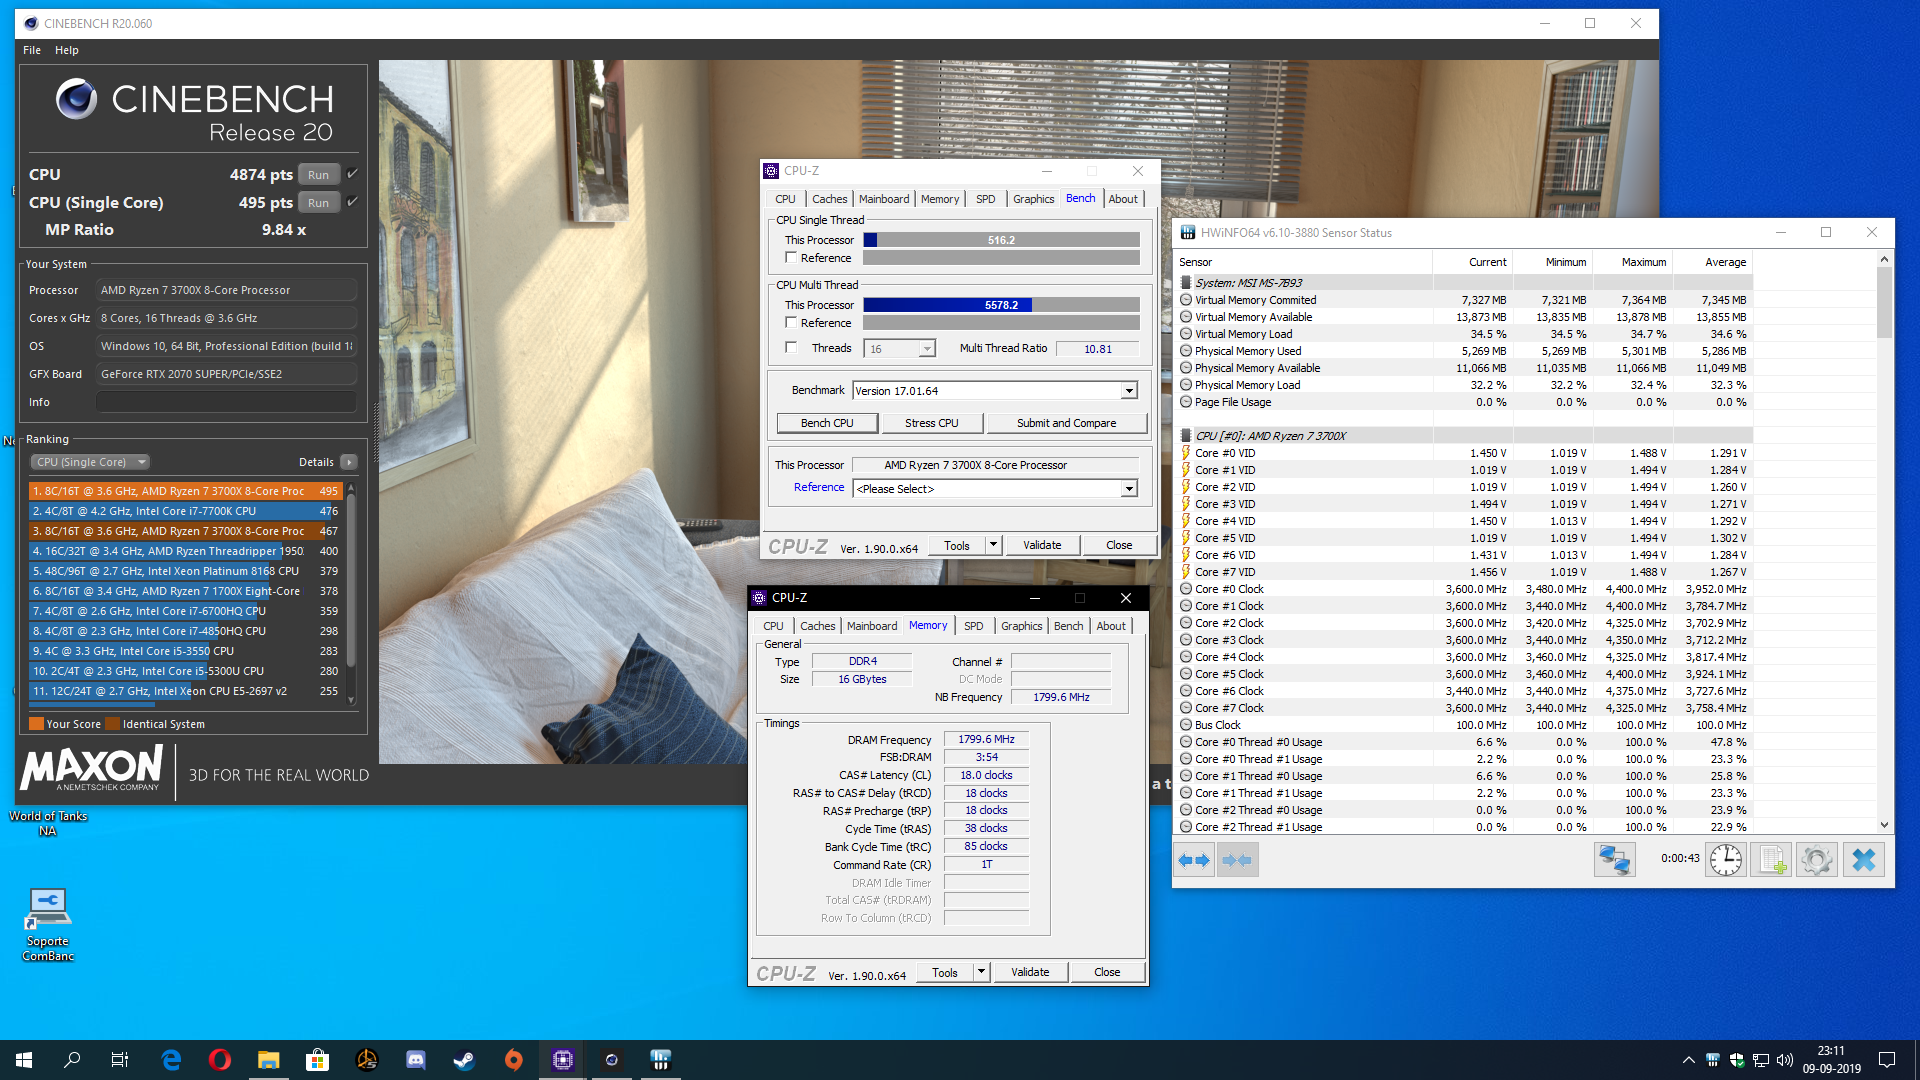Viewport: 1920px width, 1080px height.
Task: Open Windows Start menu
Action: click(24, 1060)
